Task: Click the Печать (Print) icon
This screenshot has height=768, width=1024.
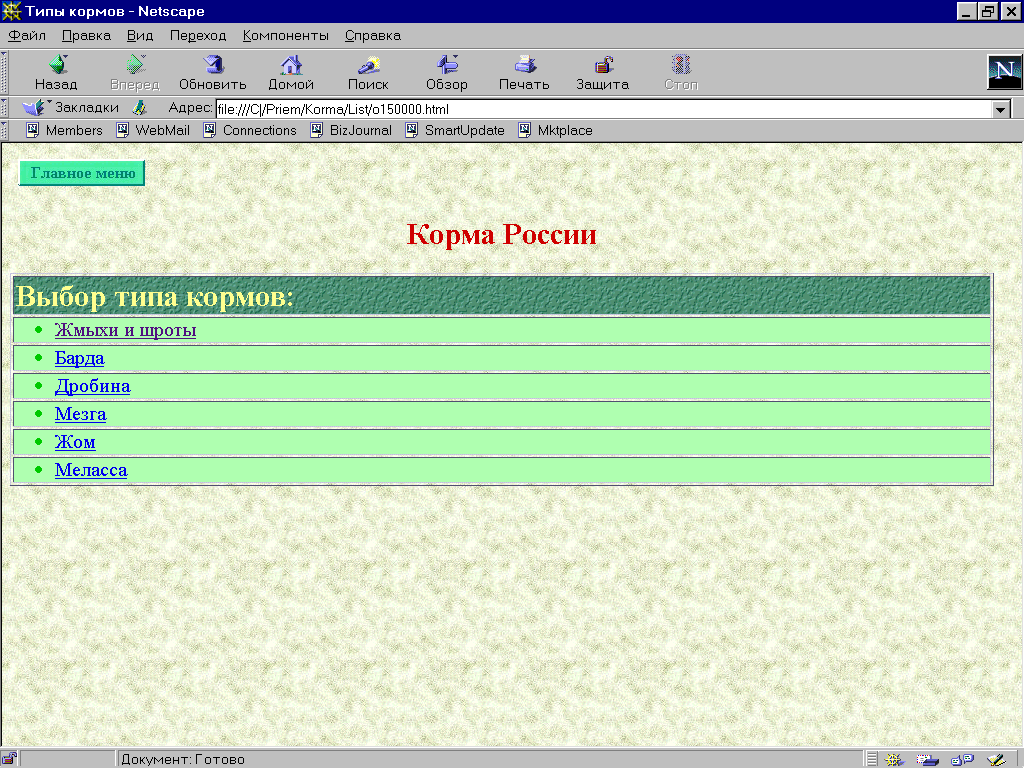Action: 524,66
